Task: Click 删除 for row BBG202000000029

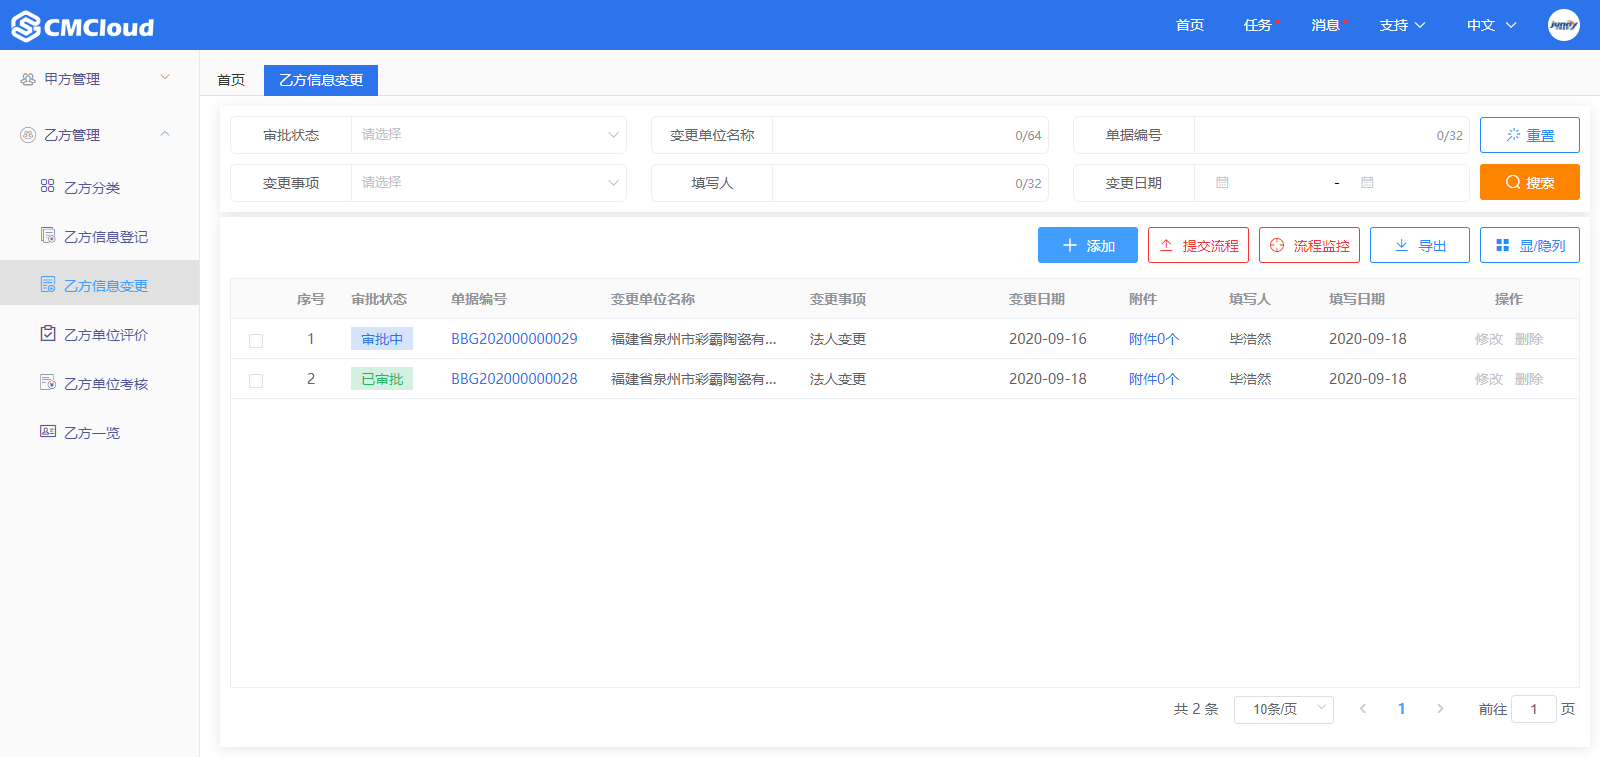Action: [x=1529, y=339]
